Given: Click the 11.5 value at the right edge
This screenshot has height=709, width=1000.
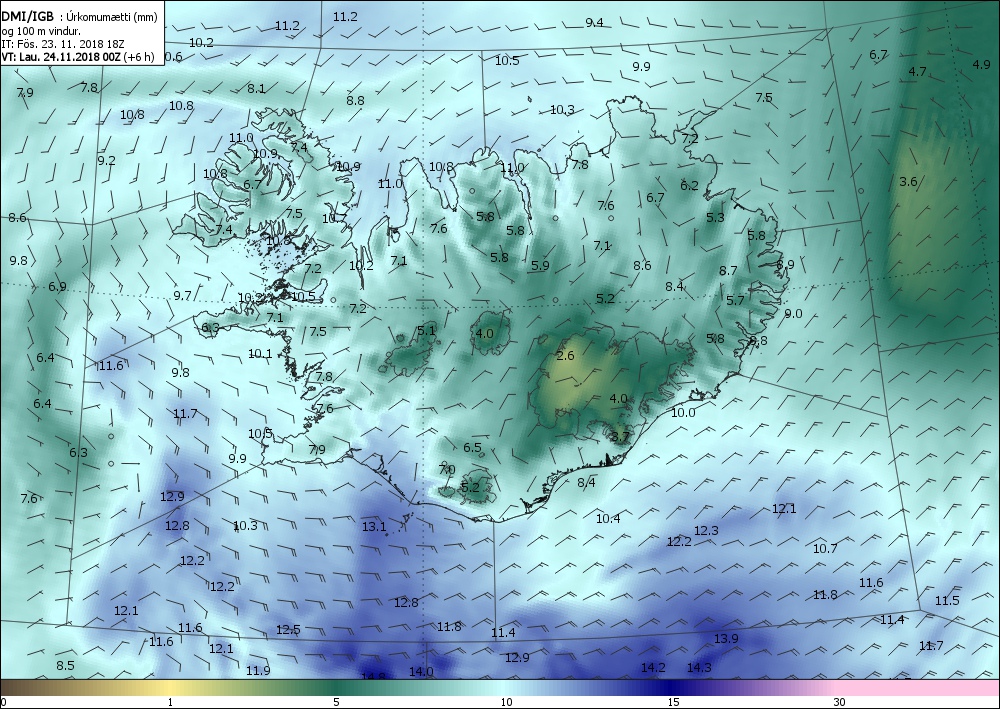Looking at the screenshot, I should coord(947,601).
